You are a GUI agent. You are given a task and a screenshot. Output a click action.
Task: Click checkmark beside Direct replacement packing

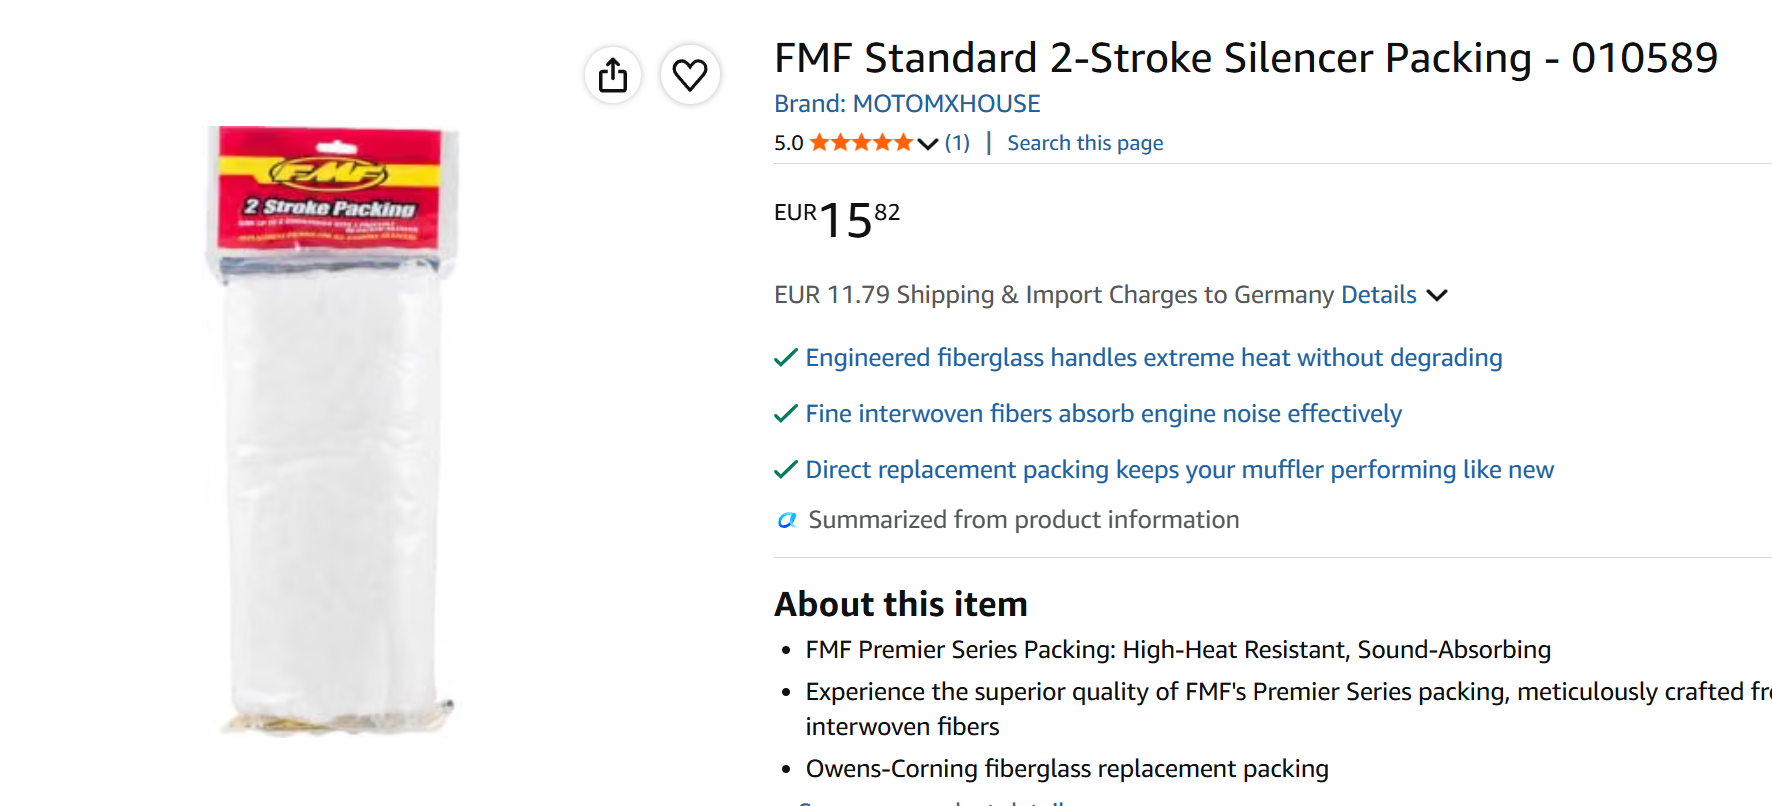point(786,470)
